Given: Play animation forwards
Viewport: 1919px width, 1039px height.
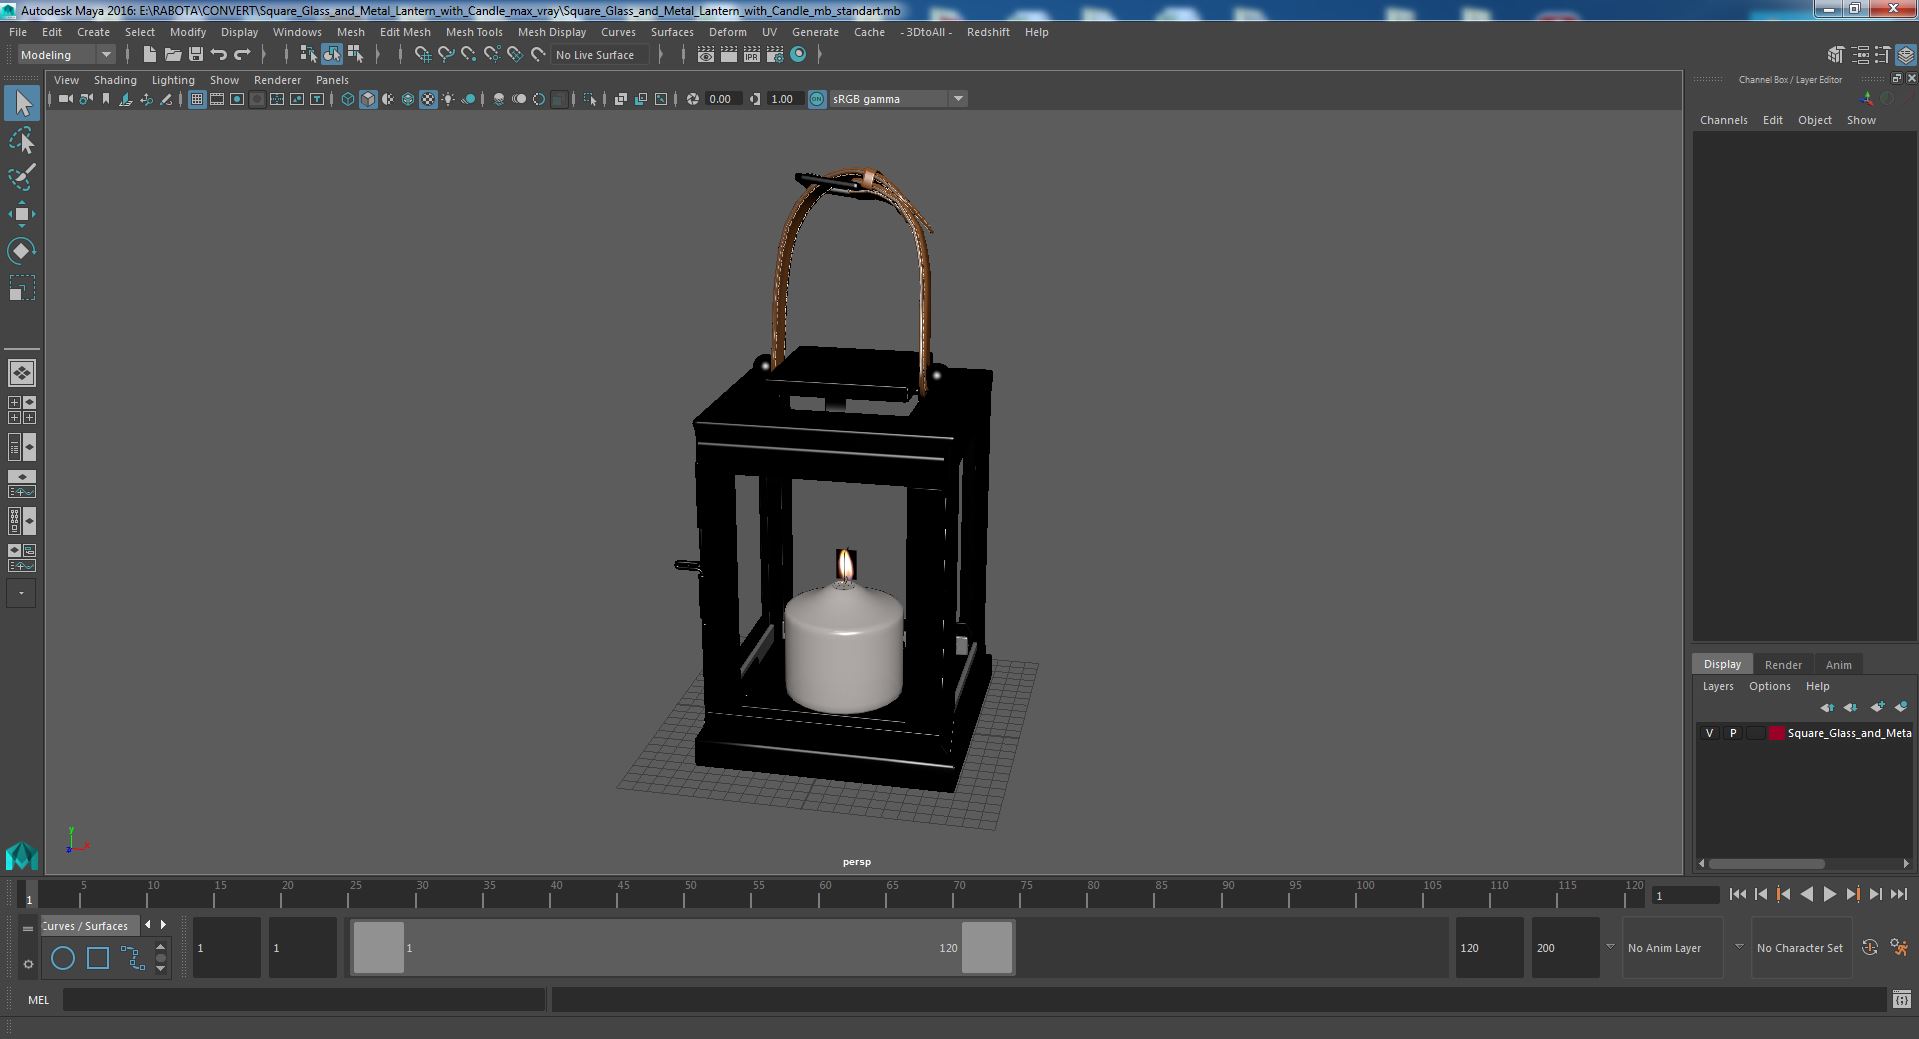Looking at the screenshot, I should [x=1829, y=895].
